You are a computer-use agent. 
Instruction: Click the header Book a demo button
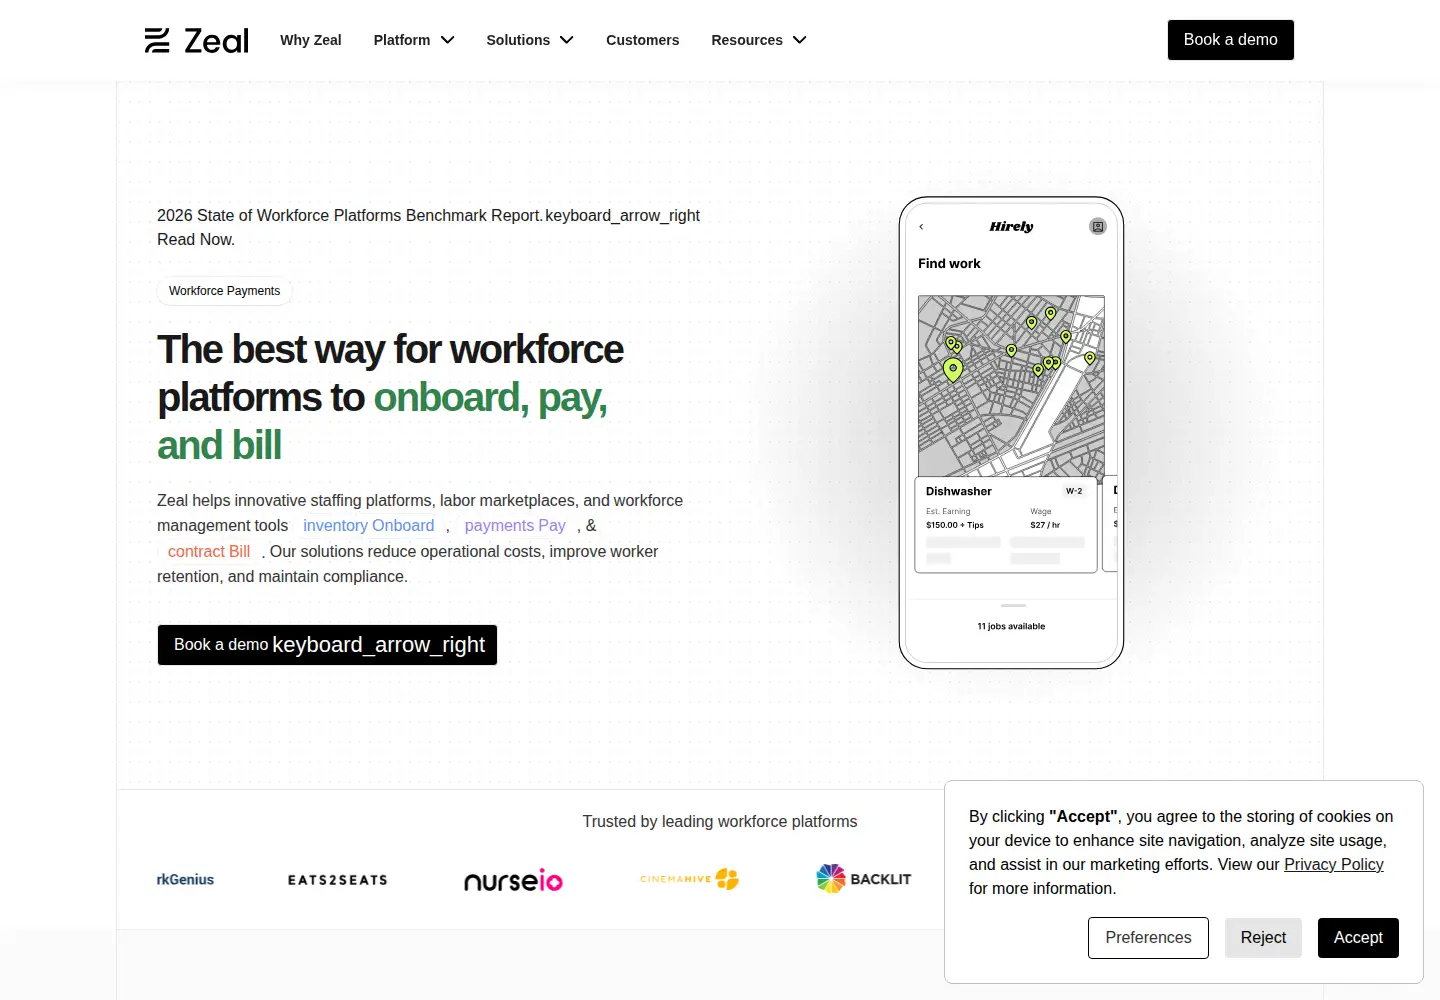(1231, 40)
